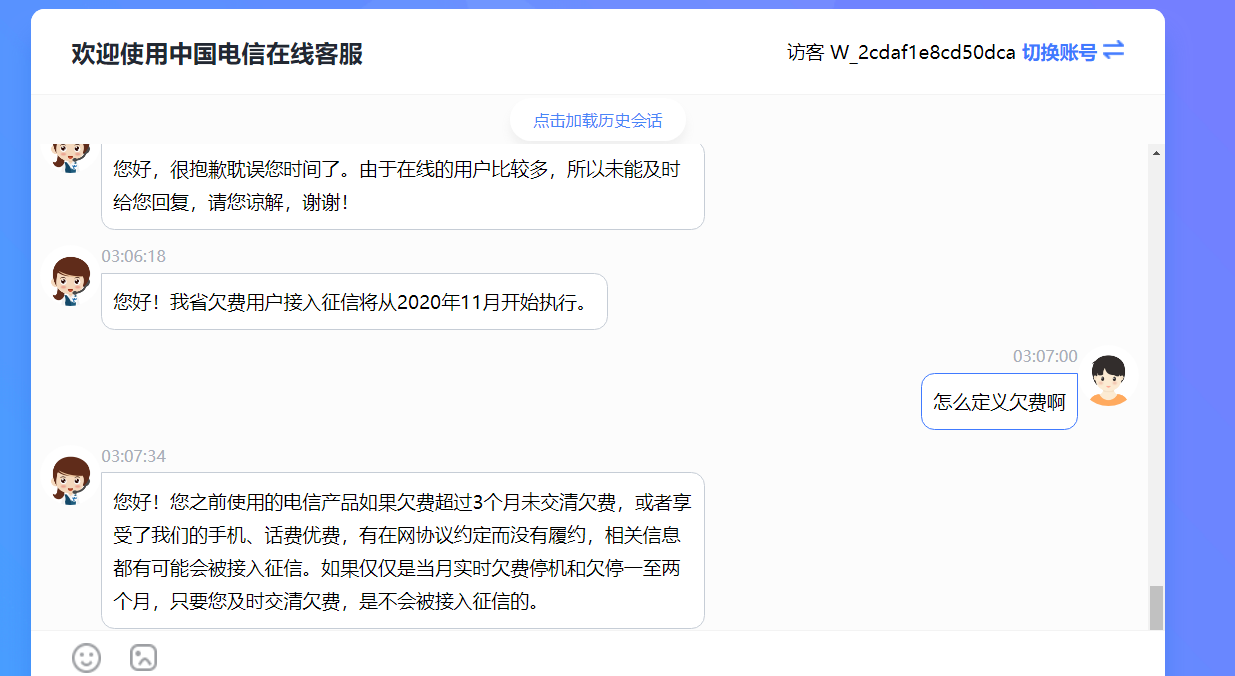
Task: Select the visitor ID W_2cdaf1e8cd50dca
Action: [x=925, y=52]
